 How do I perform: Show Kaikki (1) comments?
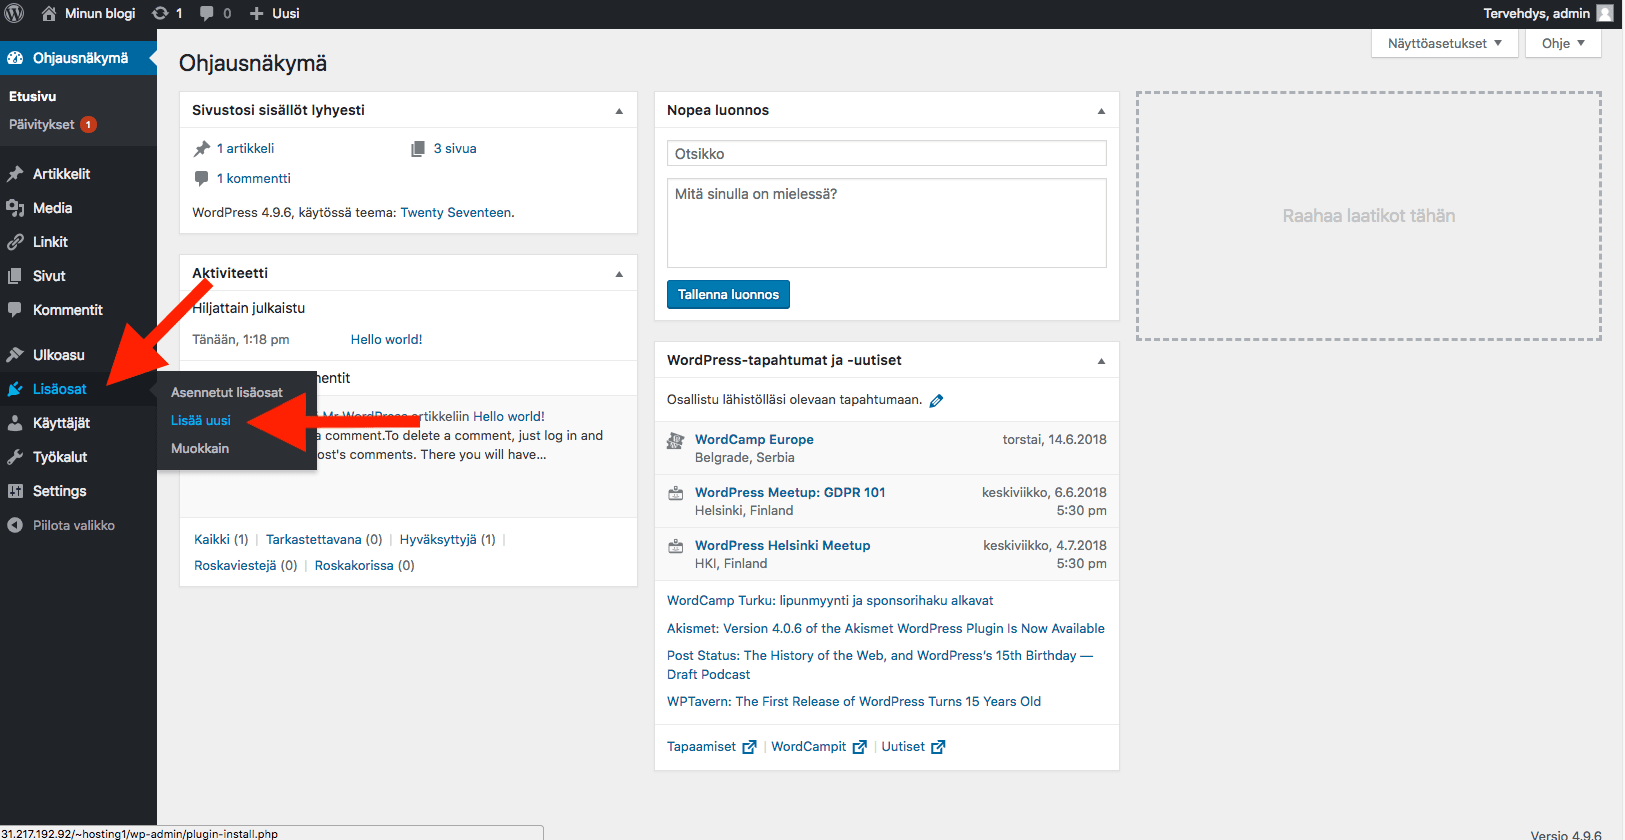pyautogui.click(x=221, y=539)
